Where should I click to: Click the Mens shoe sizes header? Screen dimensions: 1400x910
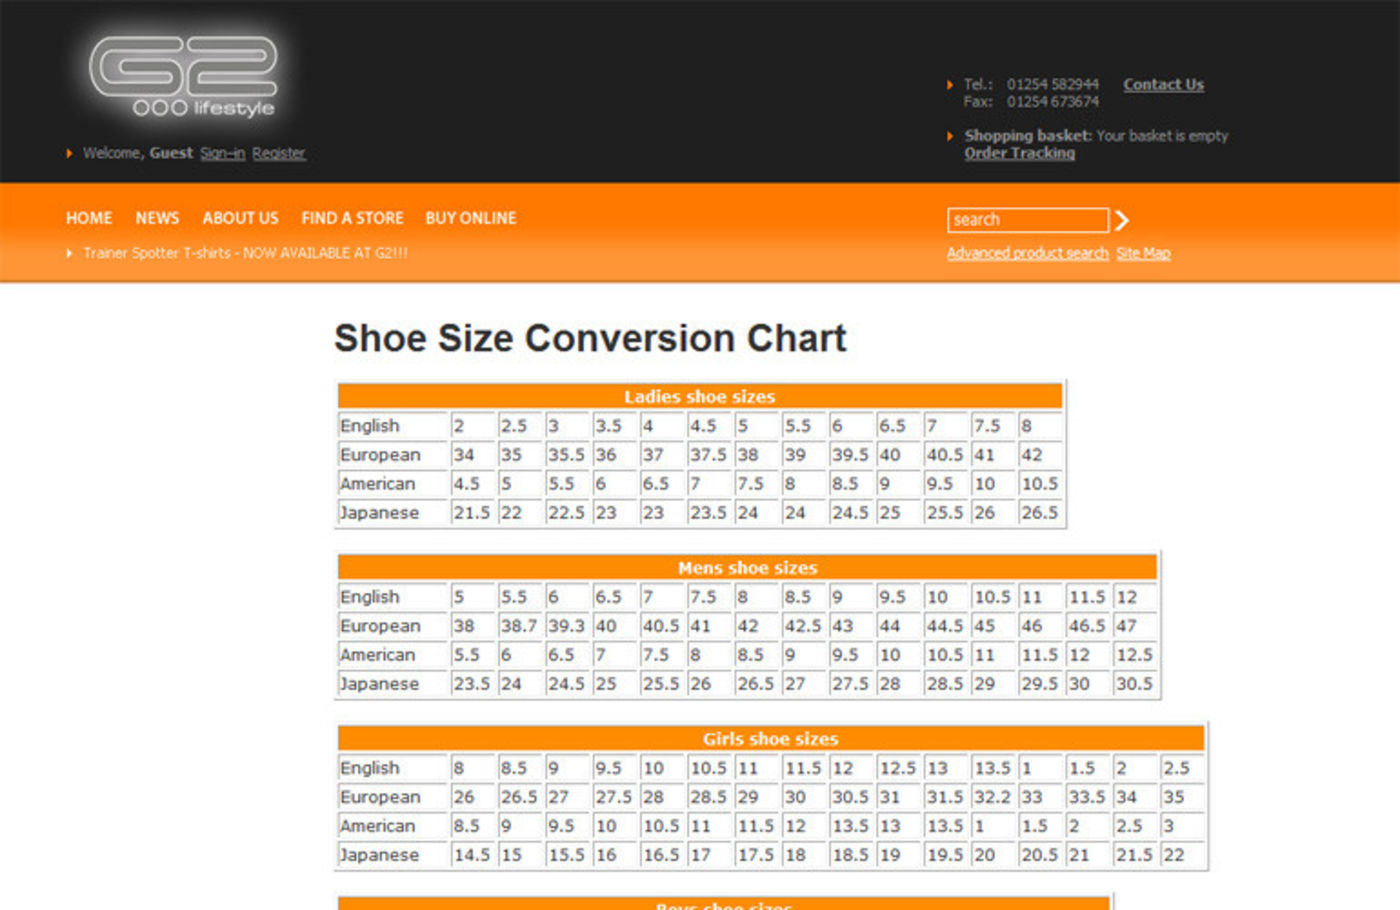pos(747,568)
